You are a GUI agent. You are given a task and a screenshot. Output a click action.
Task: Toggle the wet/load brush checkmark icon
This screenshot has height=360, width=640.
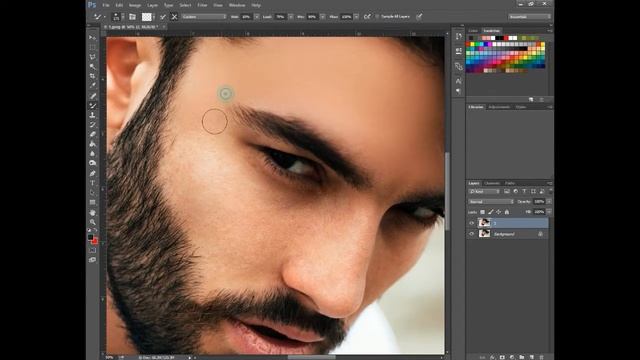pos(163,17)
